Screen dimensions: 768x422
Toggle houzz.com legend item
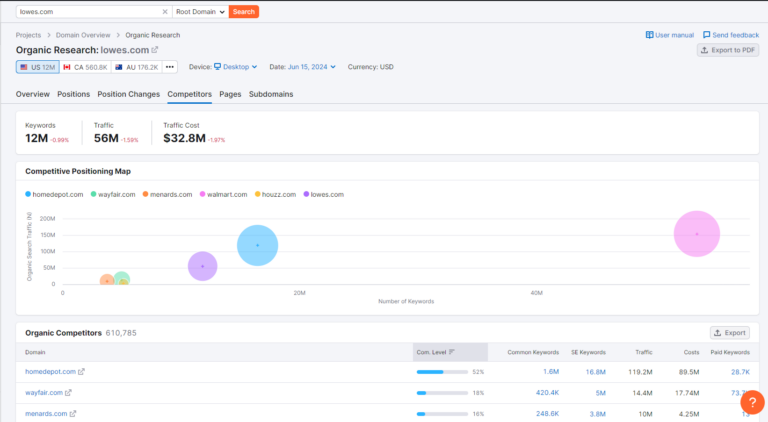(x=275, y=194)
